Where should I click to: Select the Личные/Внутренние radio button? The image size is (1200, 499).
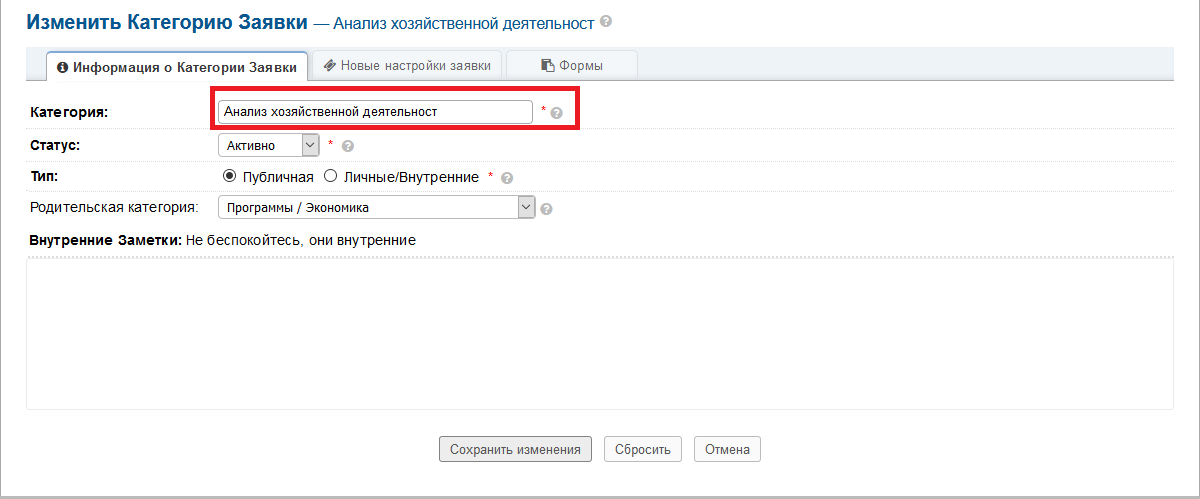pos(330,177)
